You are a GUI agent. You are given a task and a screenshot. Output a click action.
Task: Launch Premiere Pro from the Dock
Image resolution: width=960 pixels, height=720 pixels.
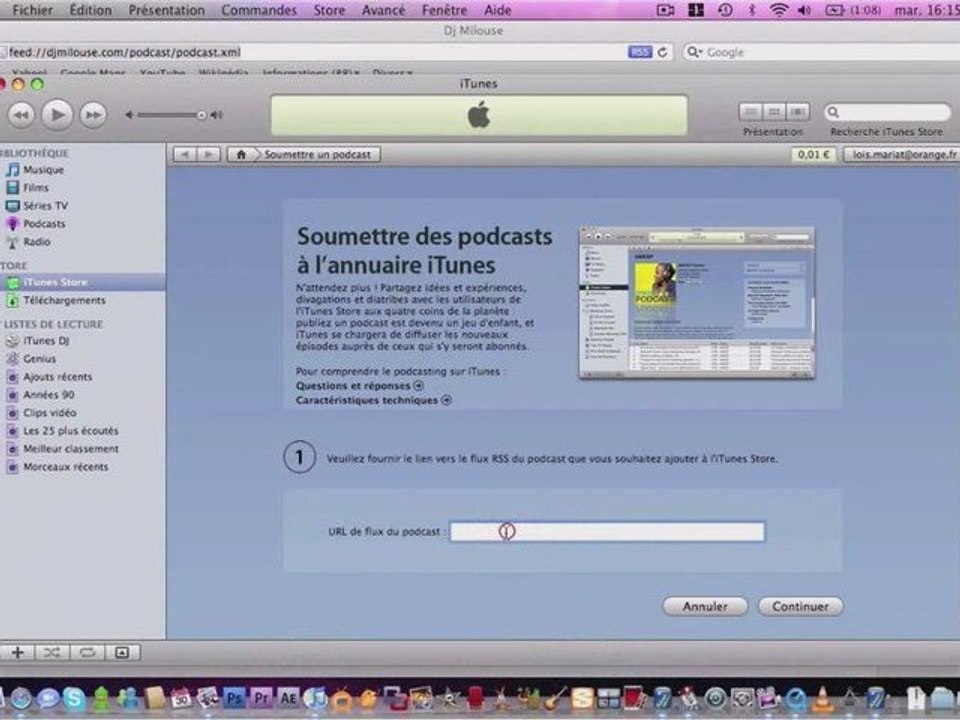261,698
